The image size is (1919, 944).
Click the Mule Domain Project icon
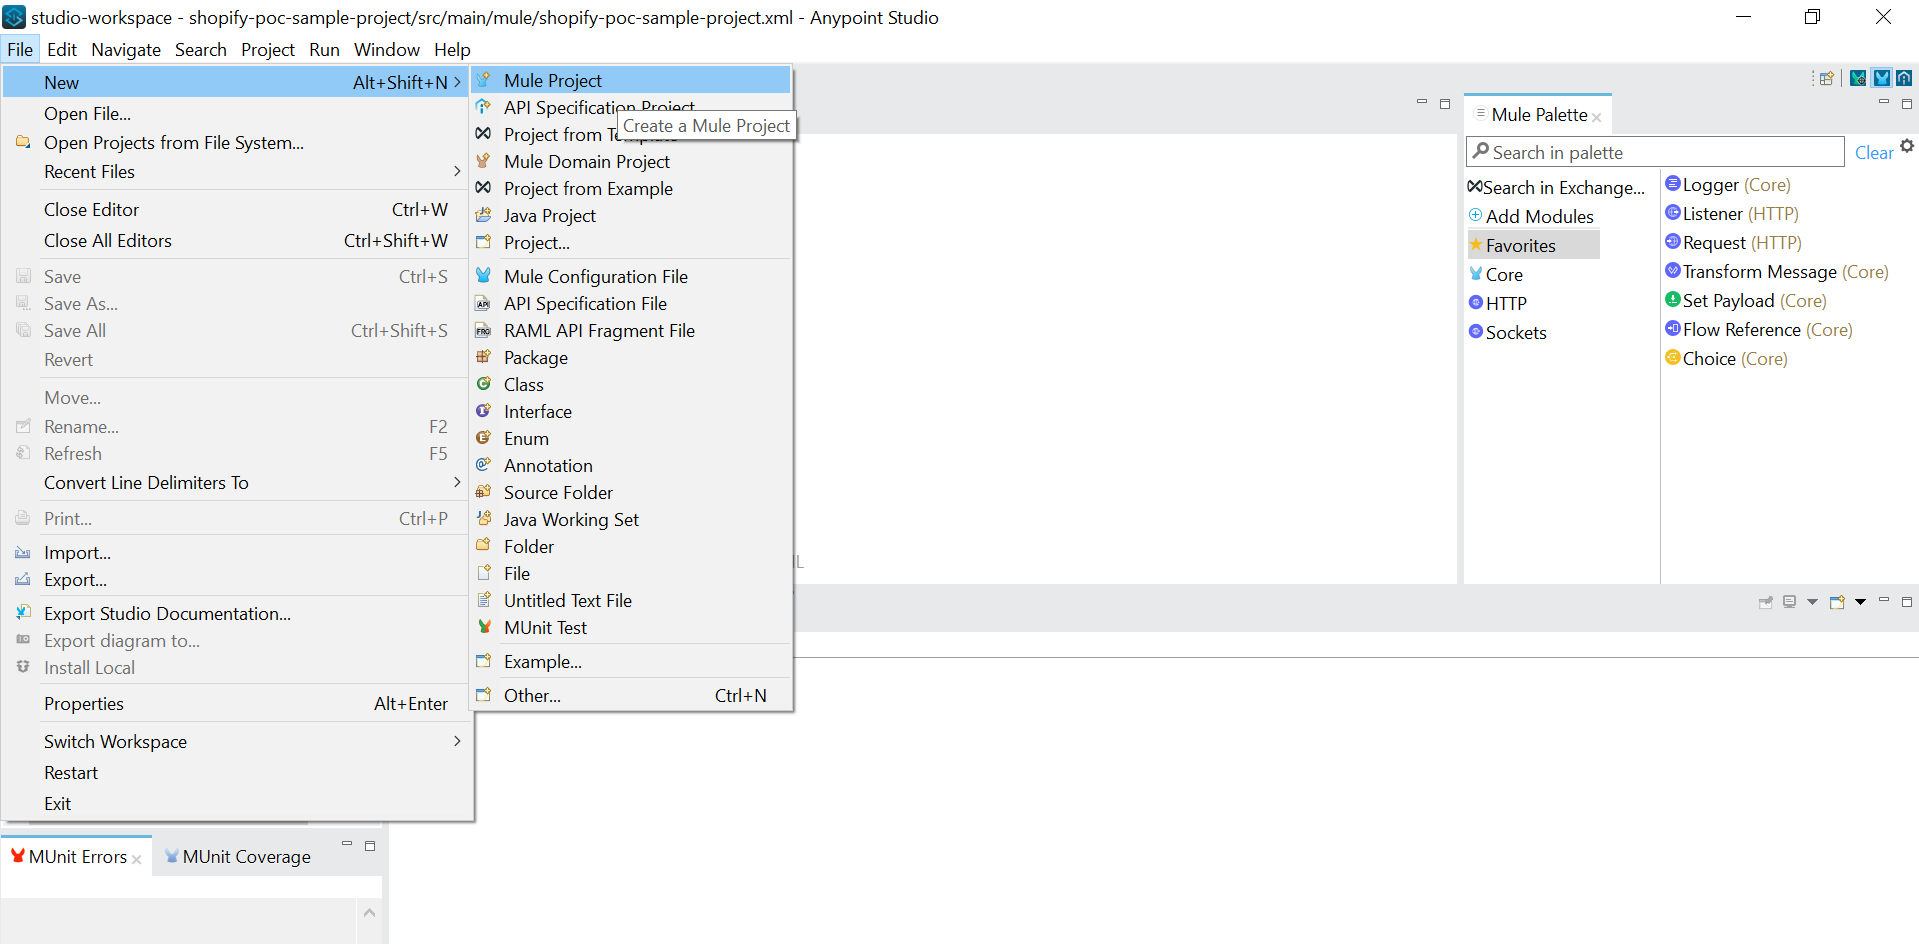484,161
